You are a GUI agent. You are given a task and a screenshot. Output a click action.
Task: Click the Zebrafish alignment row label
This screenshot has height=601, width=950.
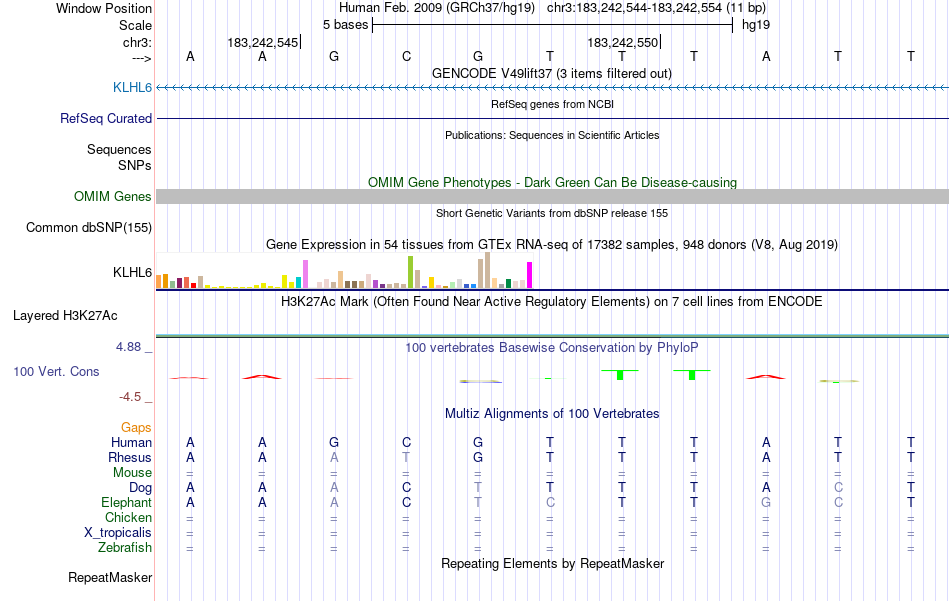coord(125,548)
